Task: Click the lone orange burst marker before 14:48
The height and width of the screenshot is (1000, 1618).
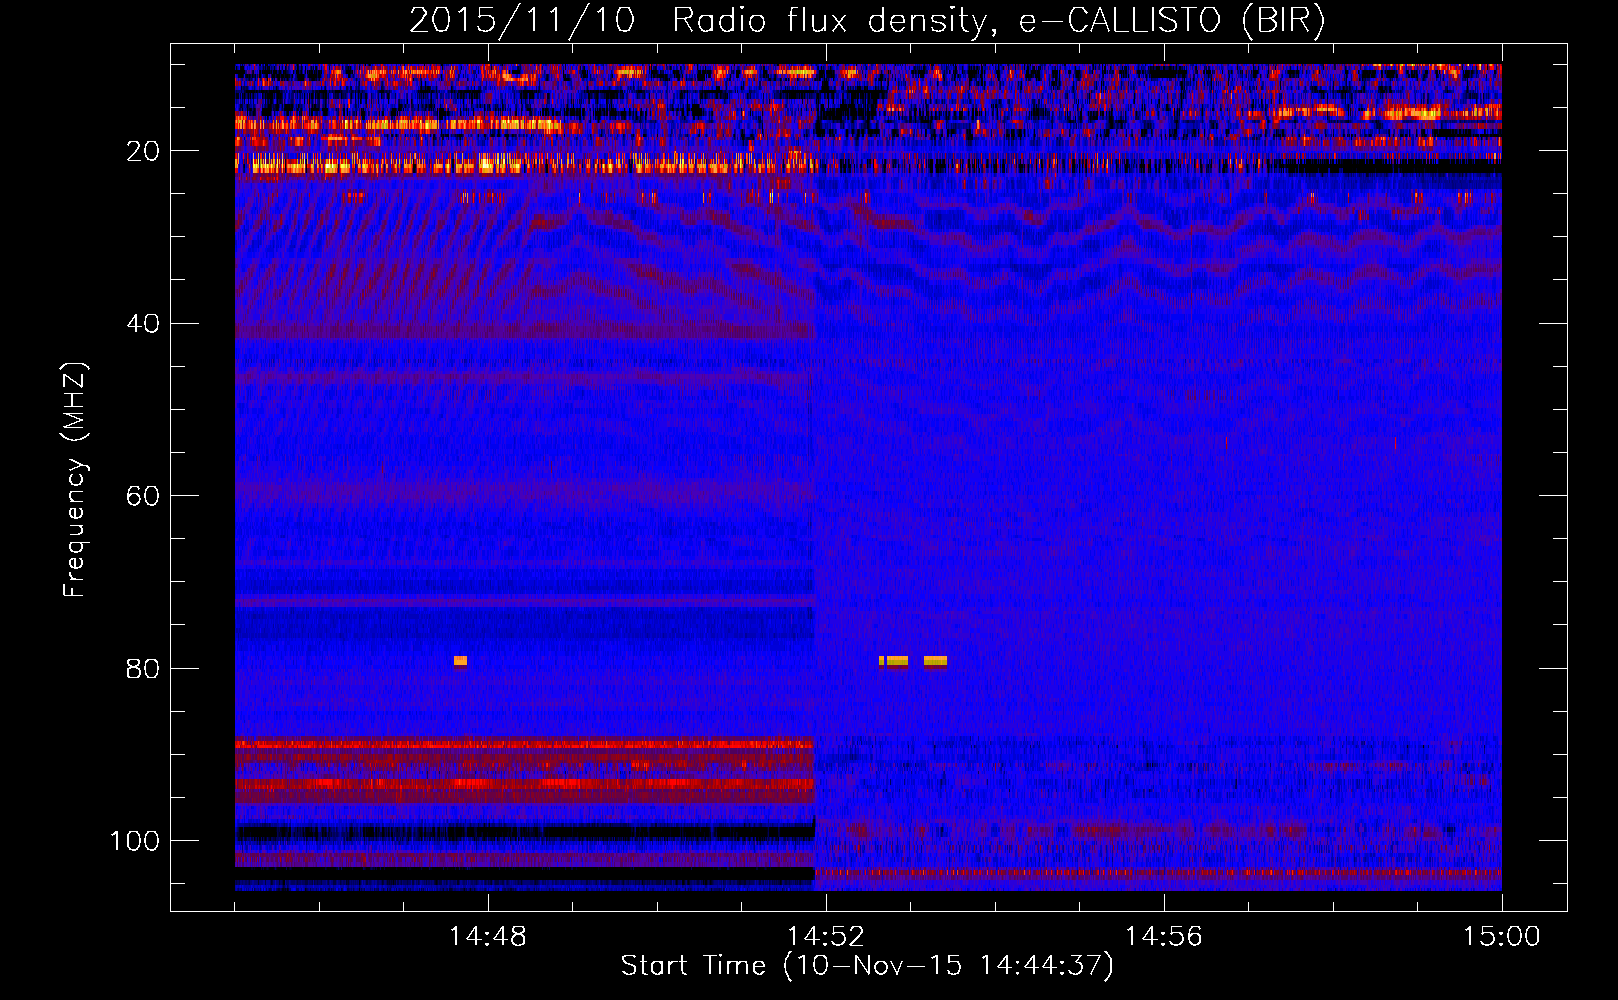Action: (460, 661)
